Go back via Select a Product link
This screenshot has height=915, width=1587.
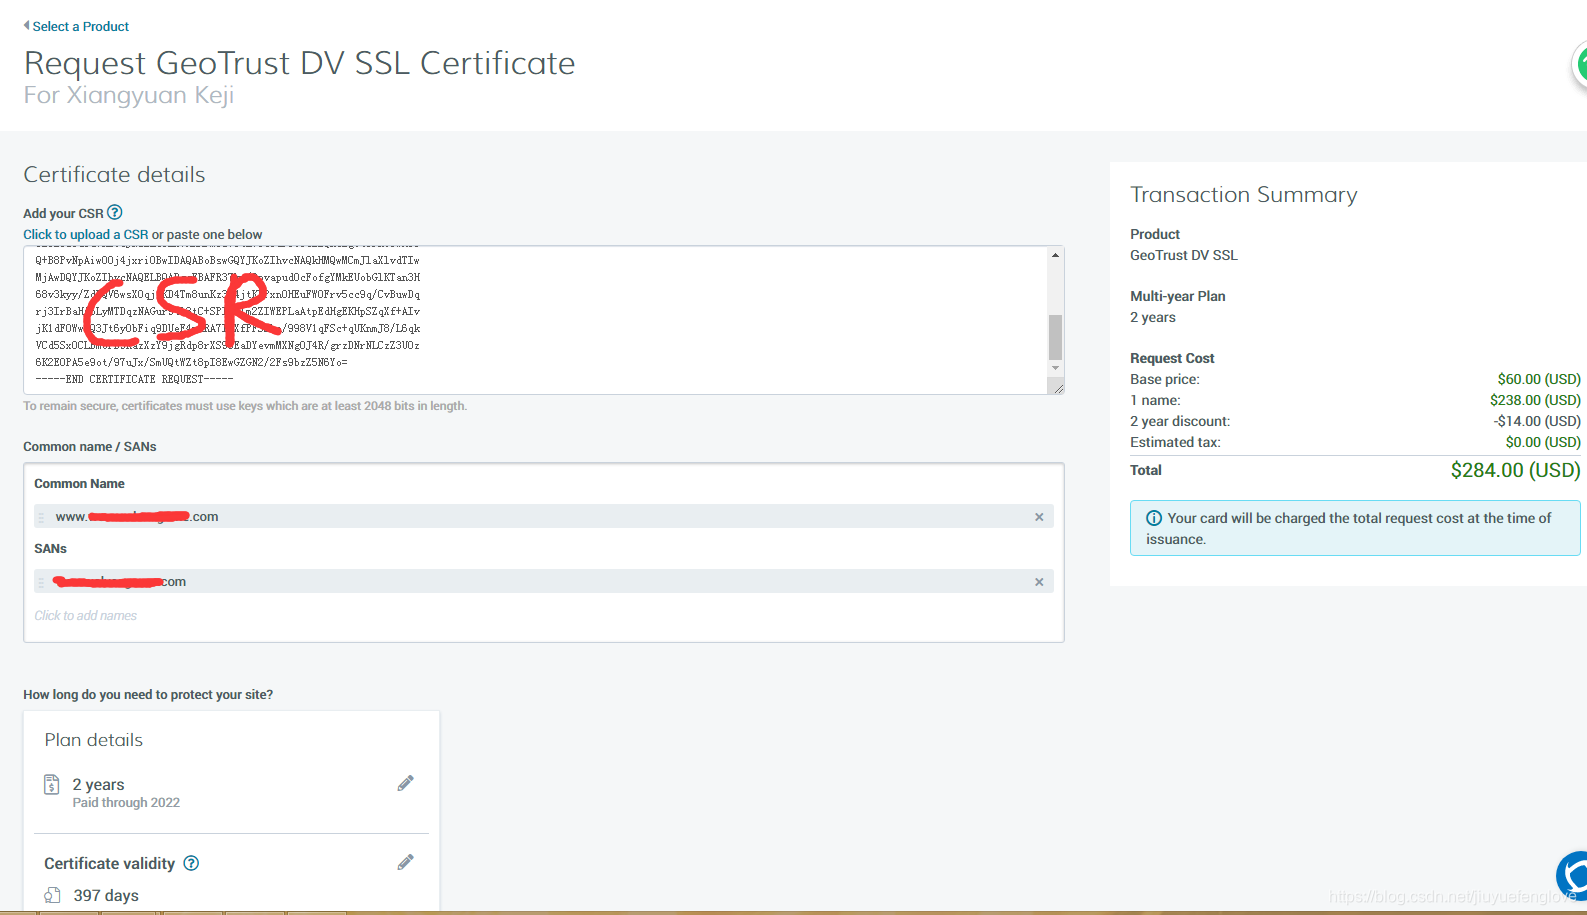80,26
